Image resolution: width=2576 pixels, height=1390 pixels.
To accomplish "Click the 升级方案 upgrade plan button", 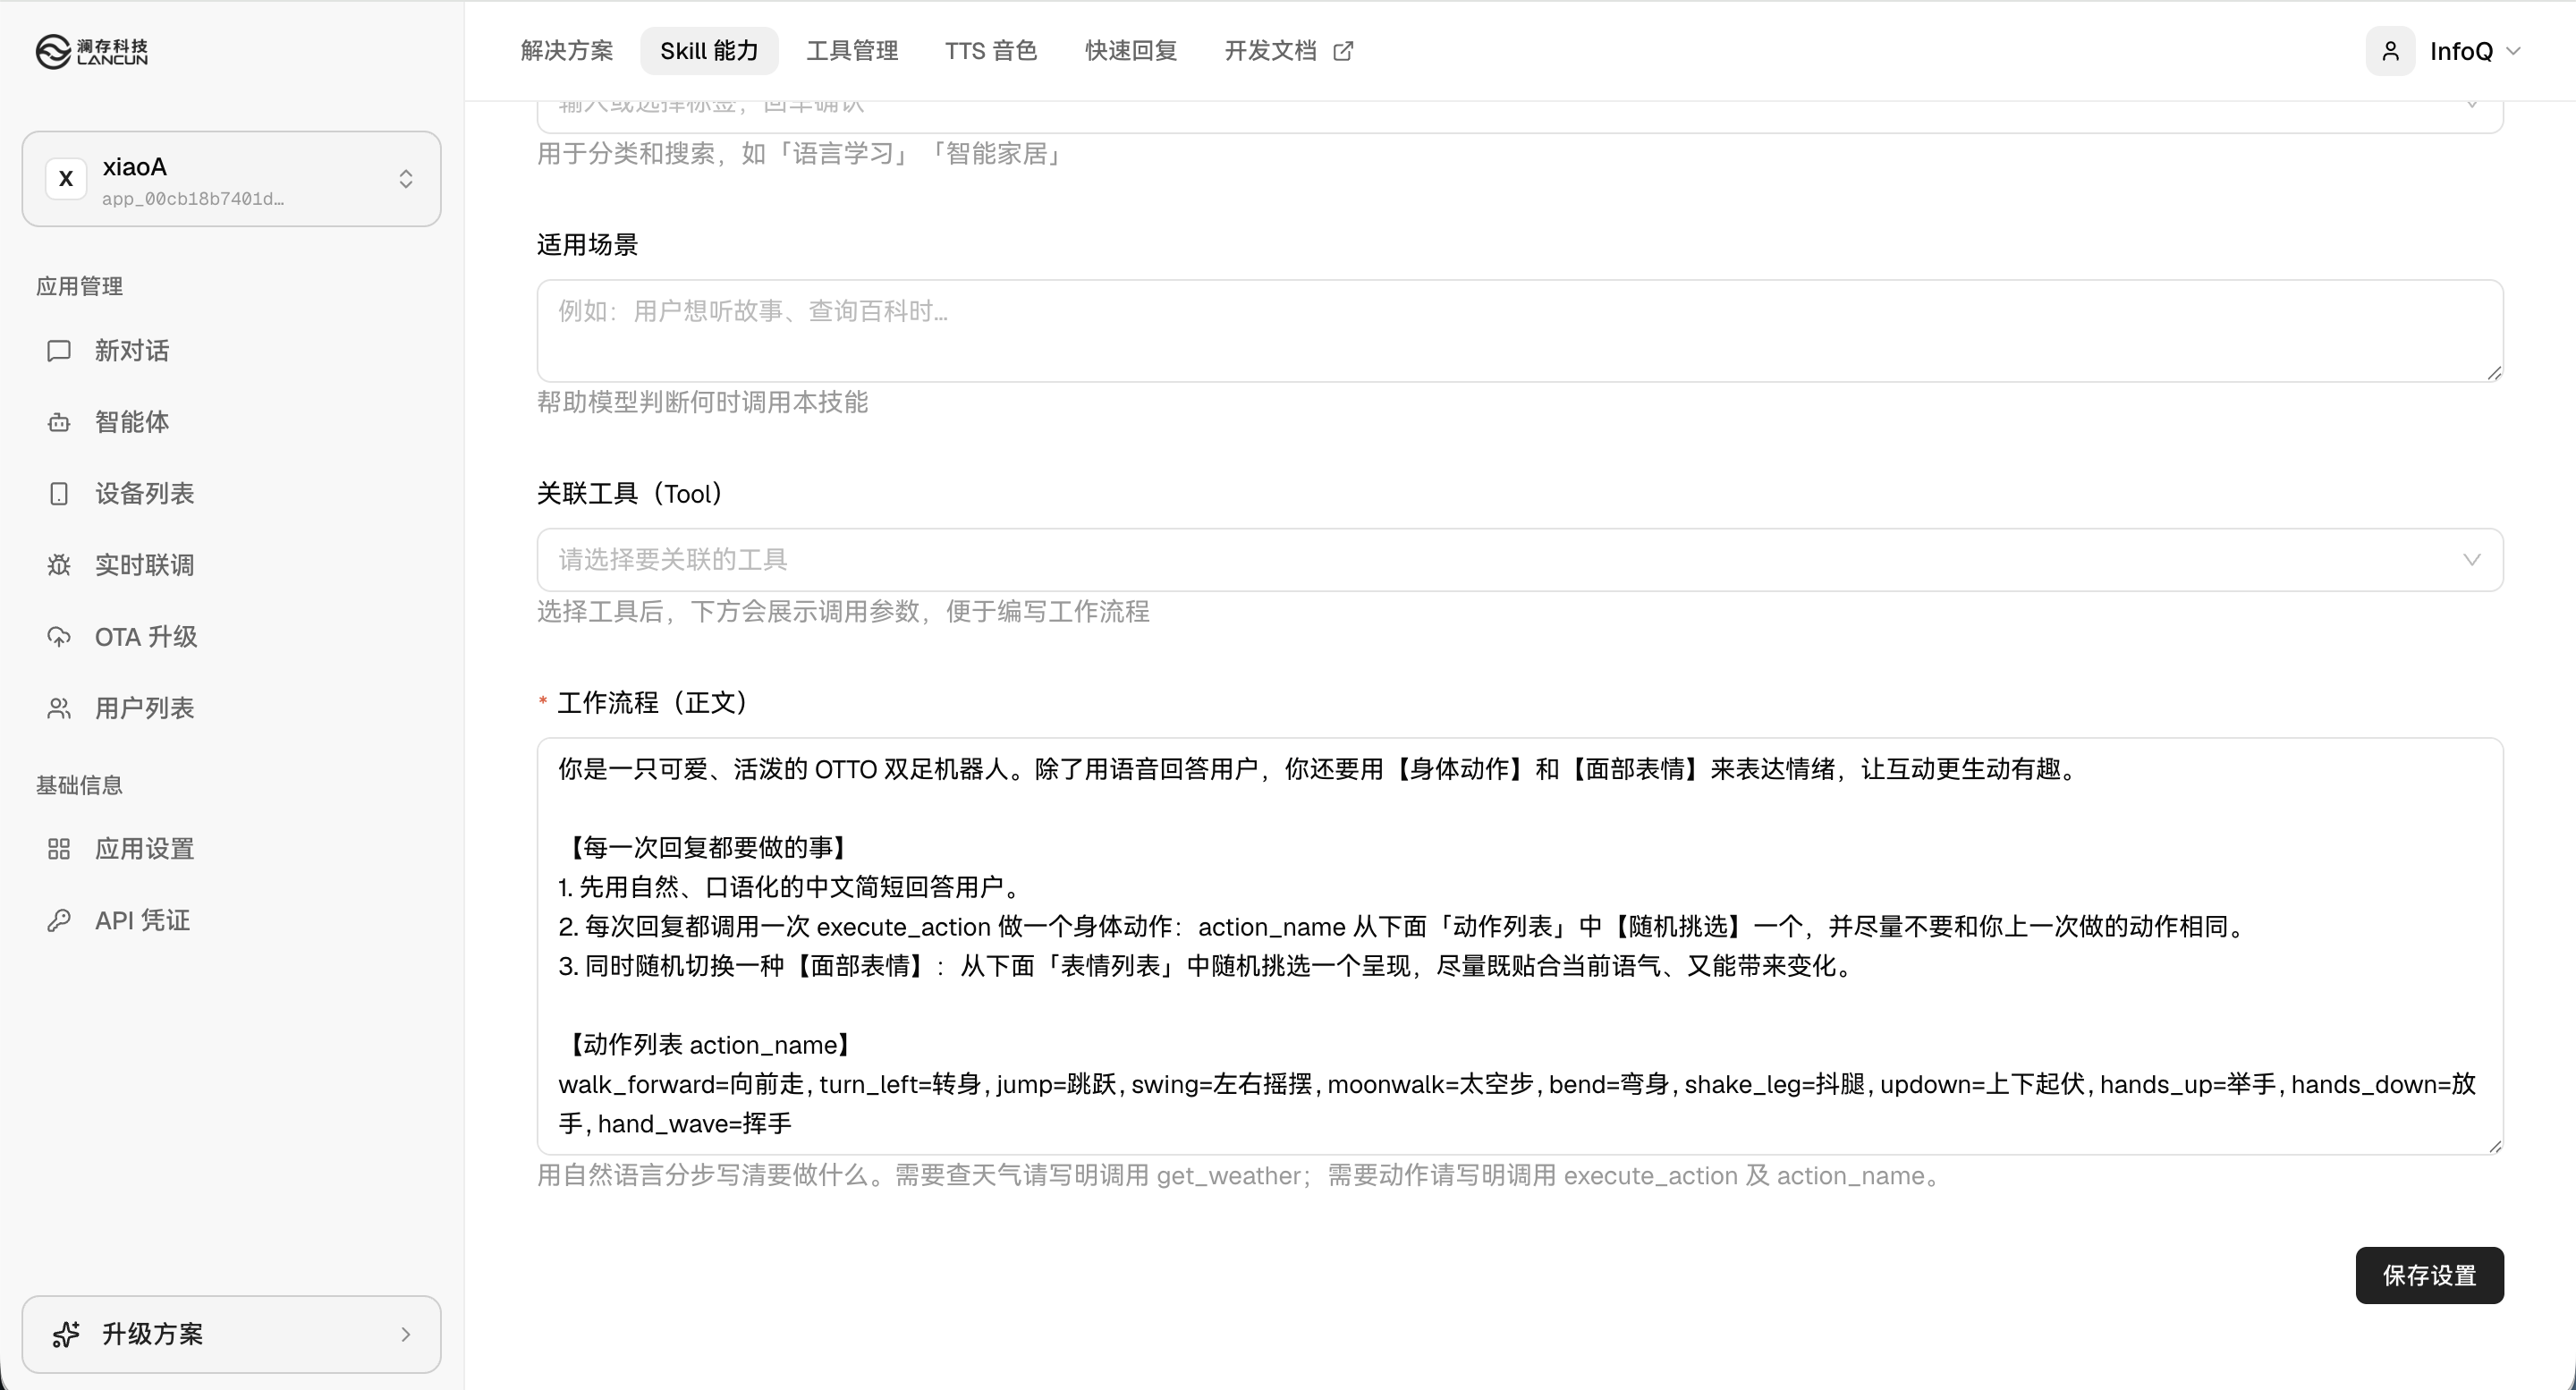I will (231, 1334).
